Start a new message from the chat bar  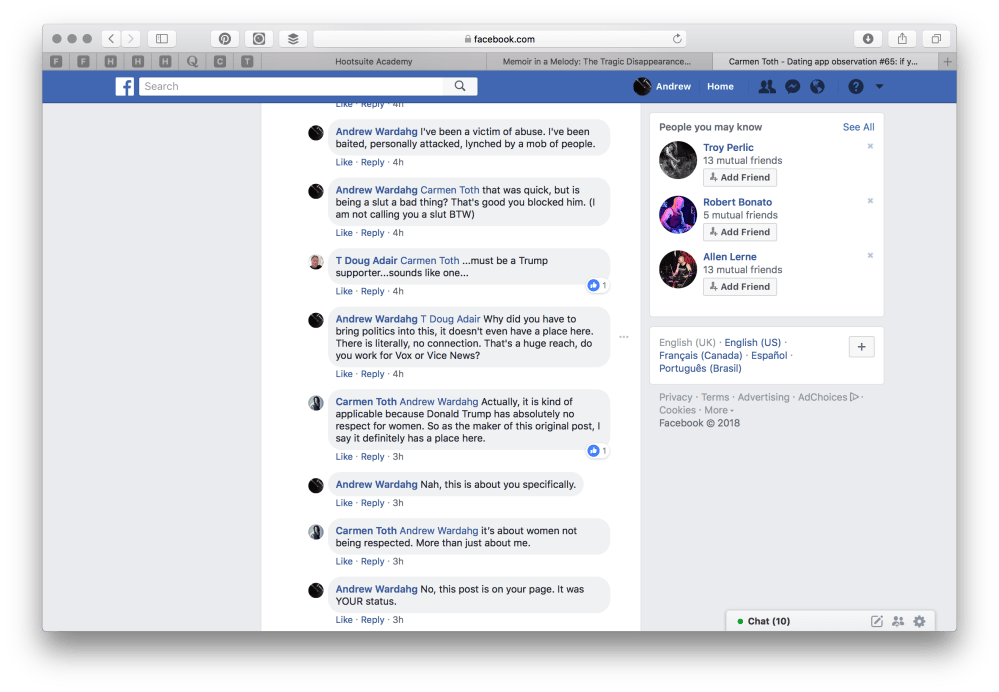(x=877, y=621)
